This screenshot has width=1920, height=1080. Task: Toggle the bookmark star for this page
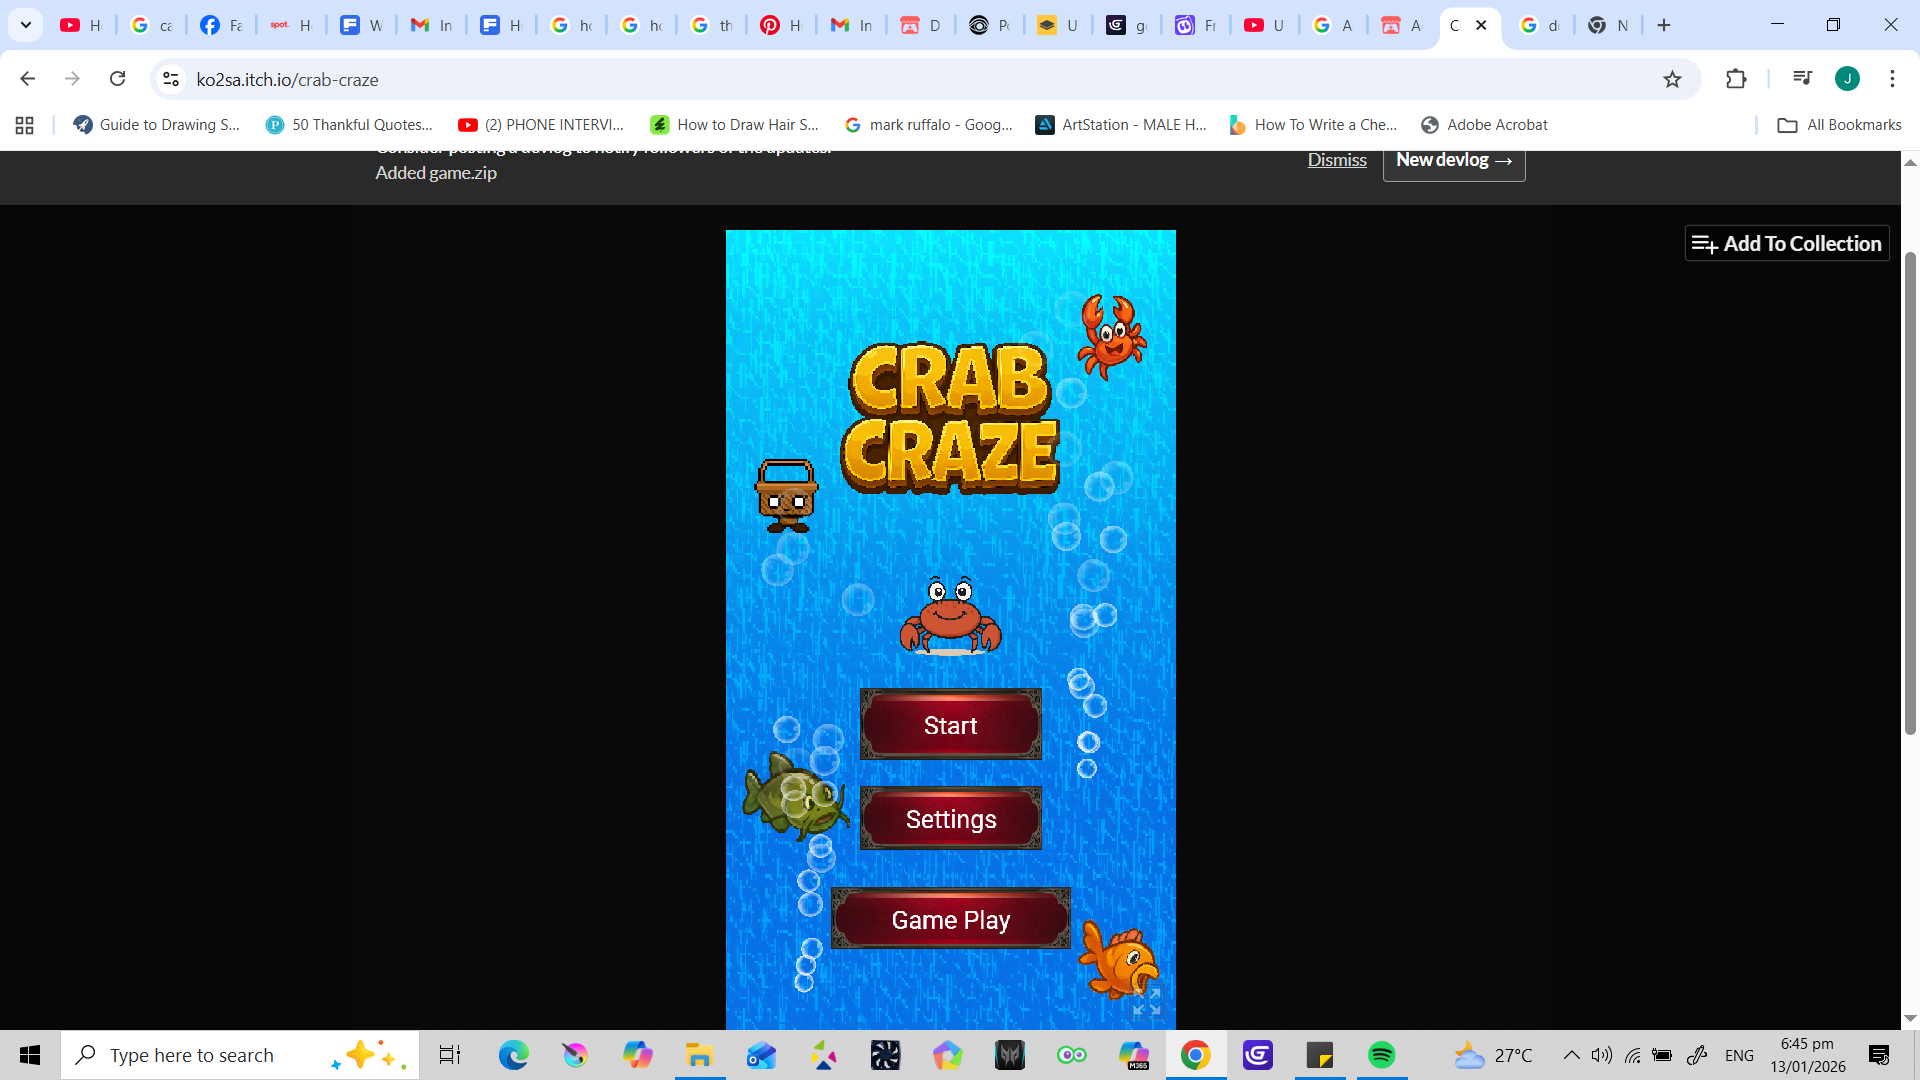point(1672,79)
